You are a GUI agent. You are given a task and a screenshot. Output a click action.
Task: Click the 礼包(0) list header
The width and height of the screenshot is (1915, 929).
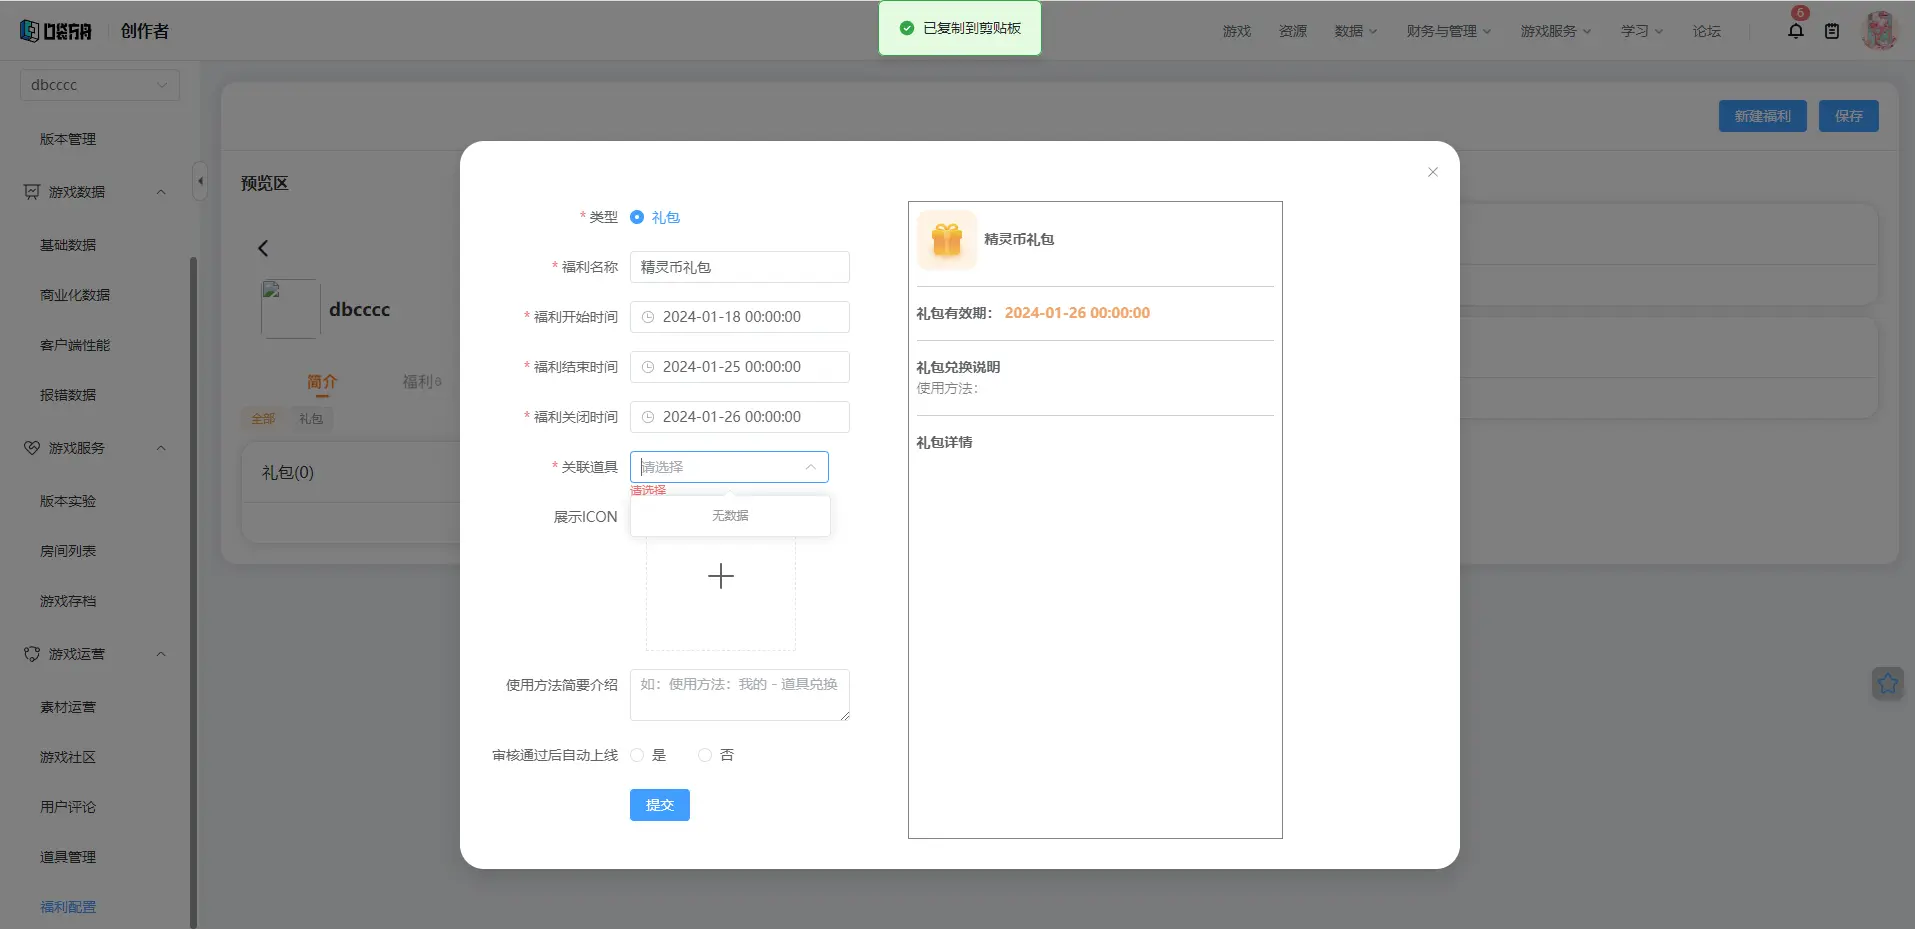(x=288, y=473)
